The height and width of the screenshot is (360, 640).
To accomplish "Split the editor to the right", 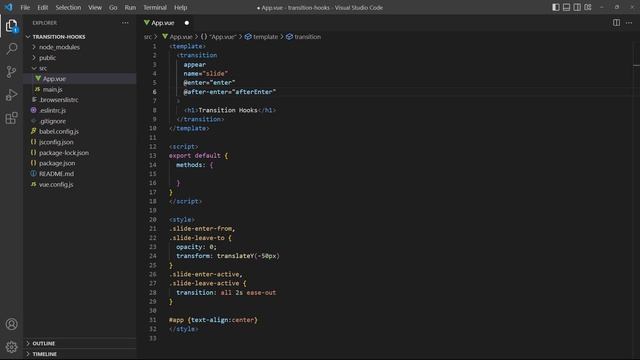I will (616, 23).
